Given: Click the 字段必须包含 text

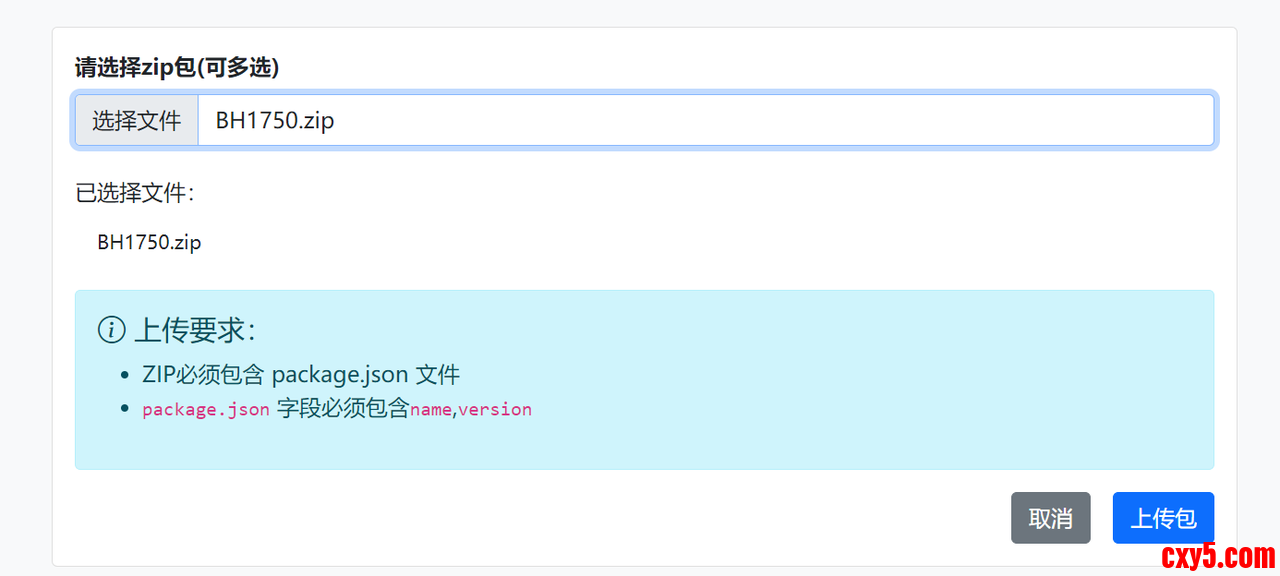Looking at the screenshot, I should pyautogui.click(x=343, y=408).
